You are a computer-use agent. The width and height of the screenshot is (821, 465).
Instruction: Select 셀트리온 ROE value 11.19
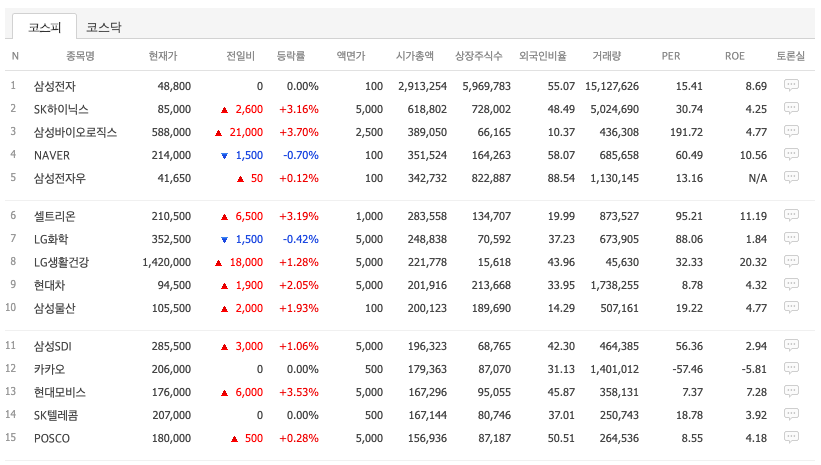(x=753, y=216)
